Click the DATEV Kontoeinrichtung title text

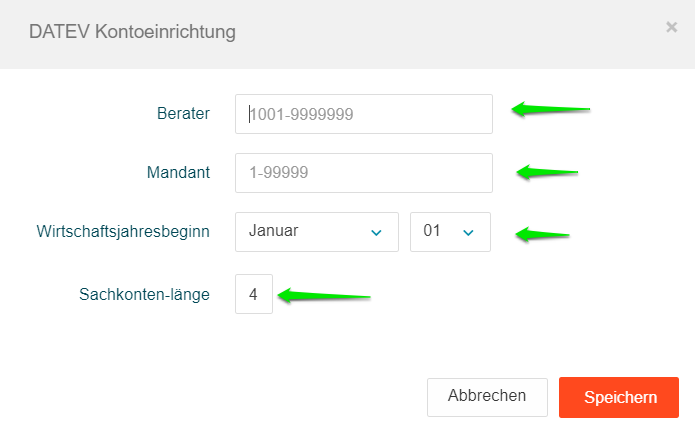[133, 32]
